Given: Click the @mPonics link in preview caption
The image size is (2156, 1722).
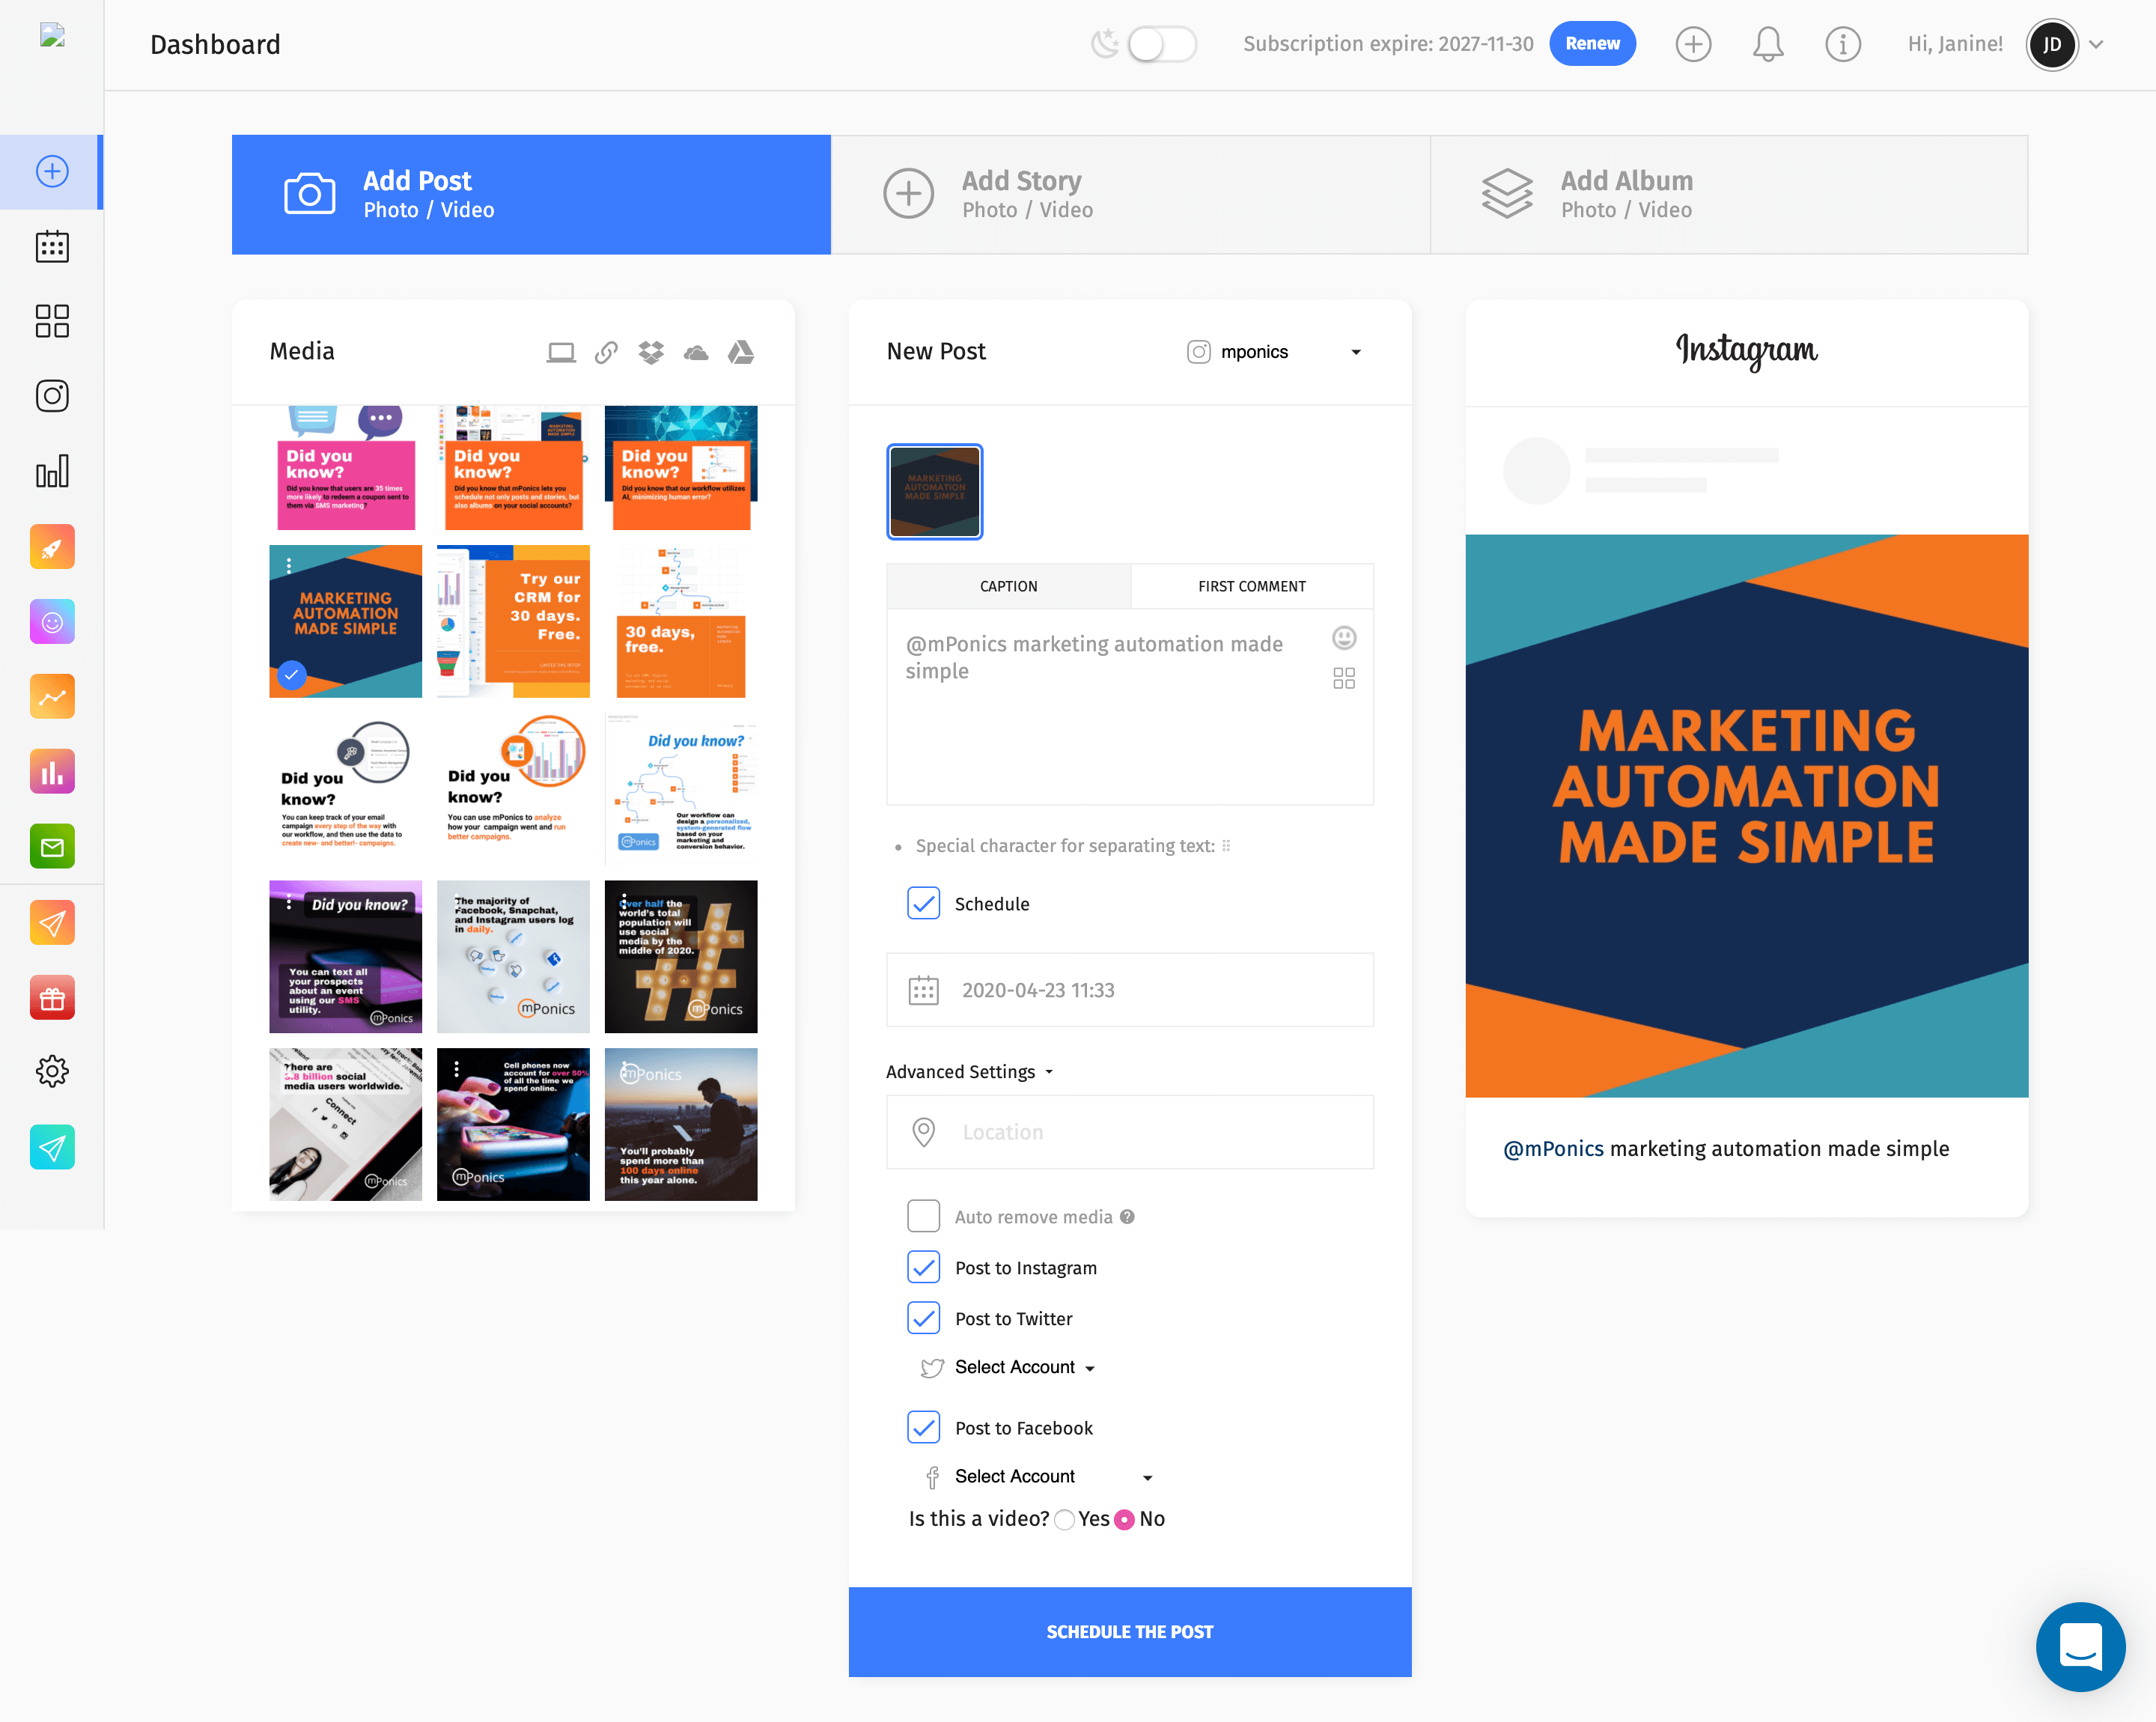Looking at the screenshot, I should tap(1553, 1149).
